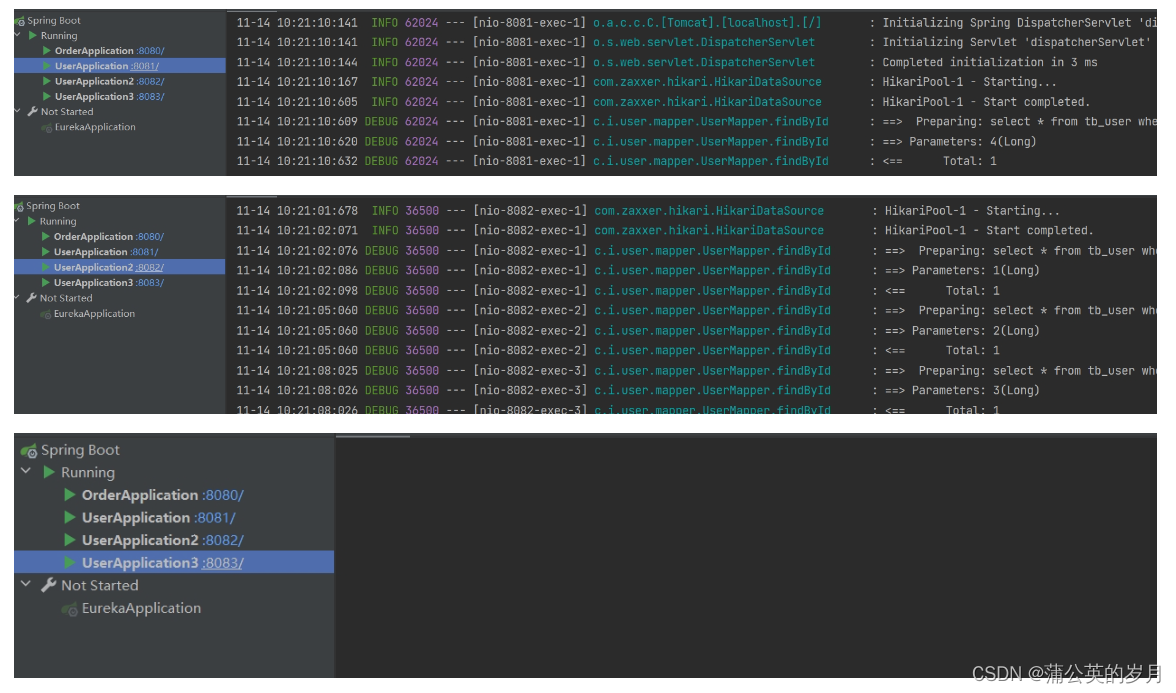Screen dimensions: 1176x693
Task: Click the 'o.a.c.c.C.[Tomcat].[localhost].[/]' logger name
Action: tap(706, 23)
